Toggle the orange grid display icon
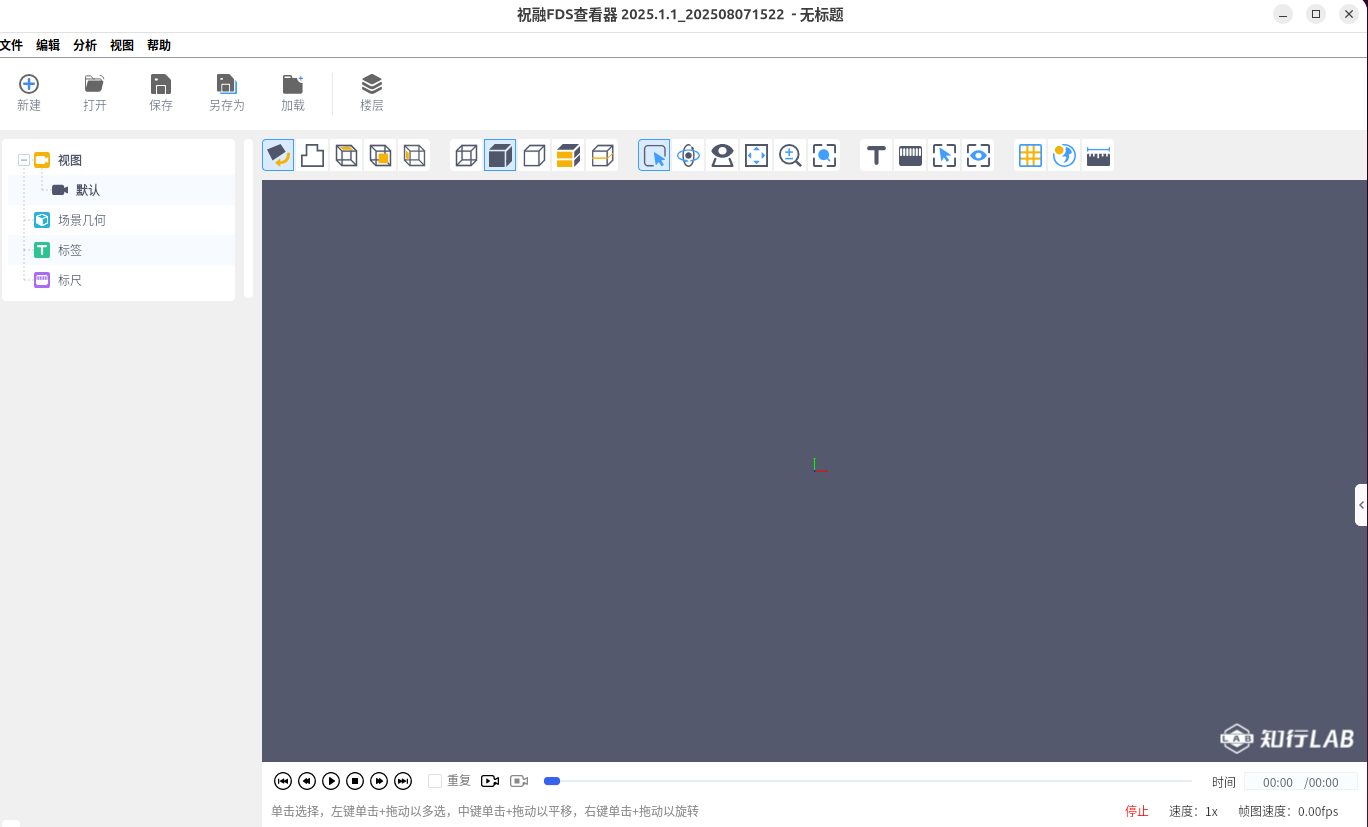Image resolution: width=1368 pixels, height=827 pixels. pos(1030,155)
